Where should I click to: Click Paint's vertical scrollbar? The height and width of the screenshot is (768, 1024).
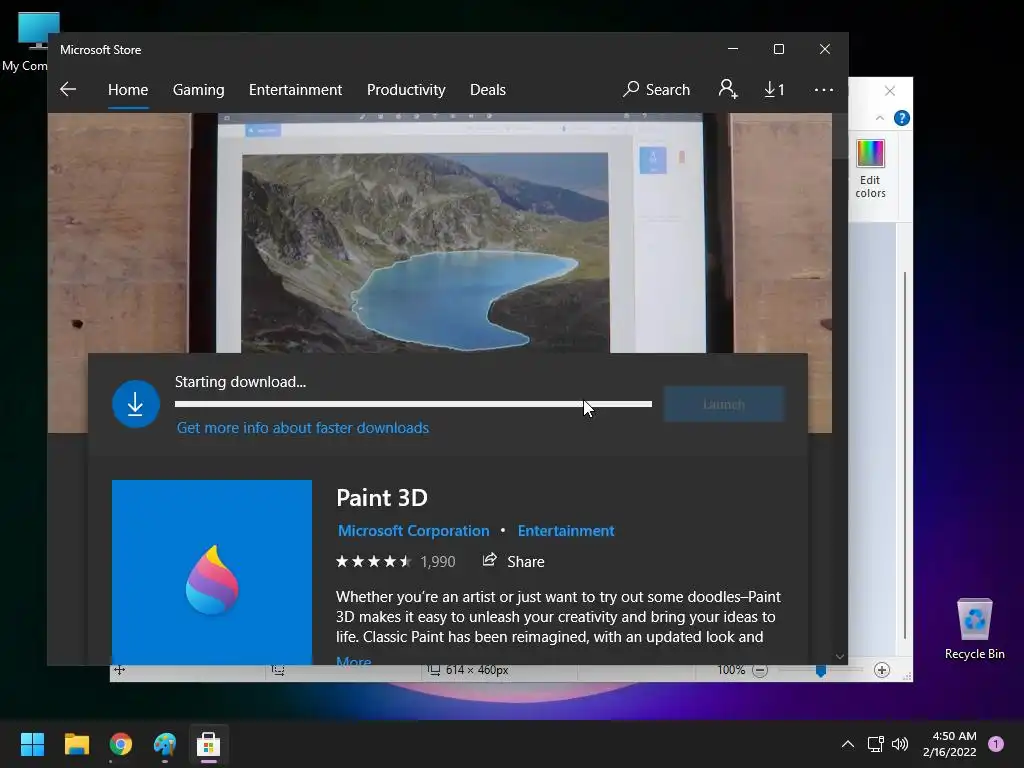[904, 455]
